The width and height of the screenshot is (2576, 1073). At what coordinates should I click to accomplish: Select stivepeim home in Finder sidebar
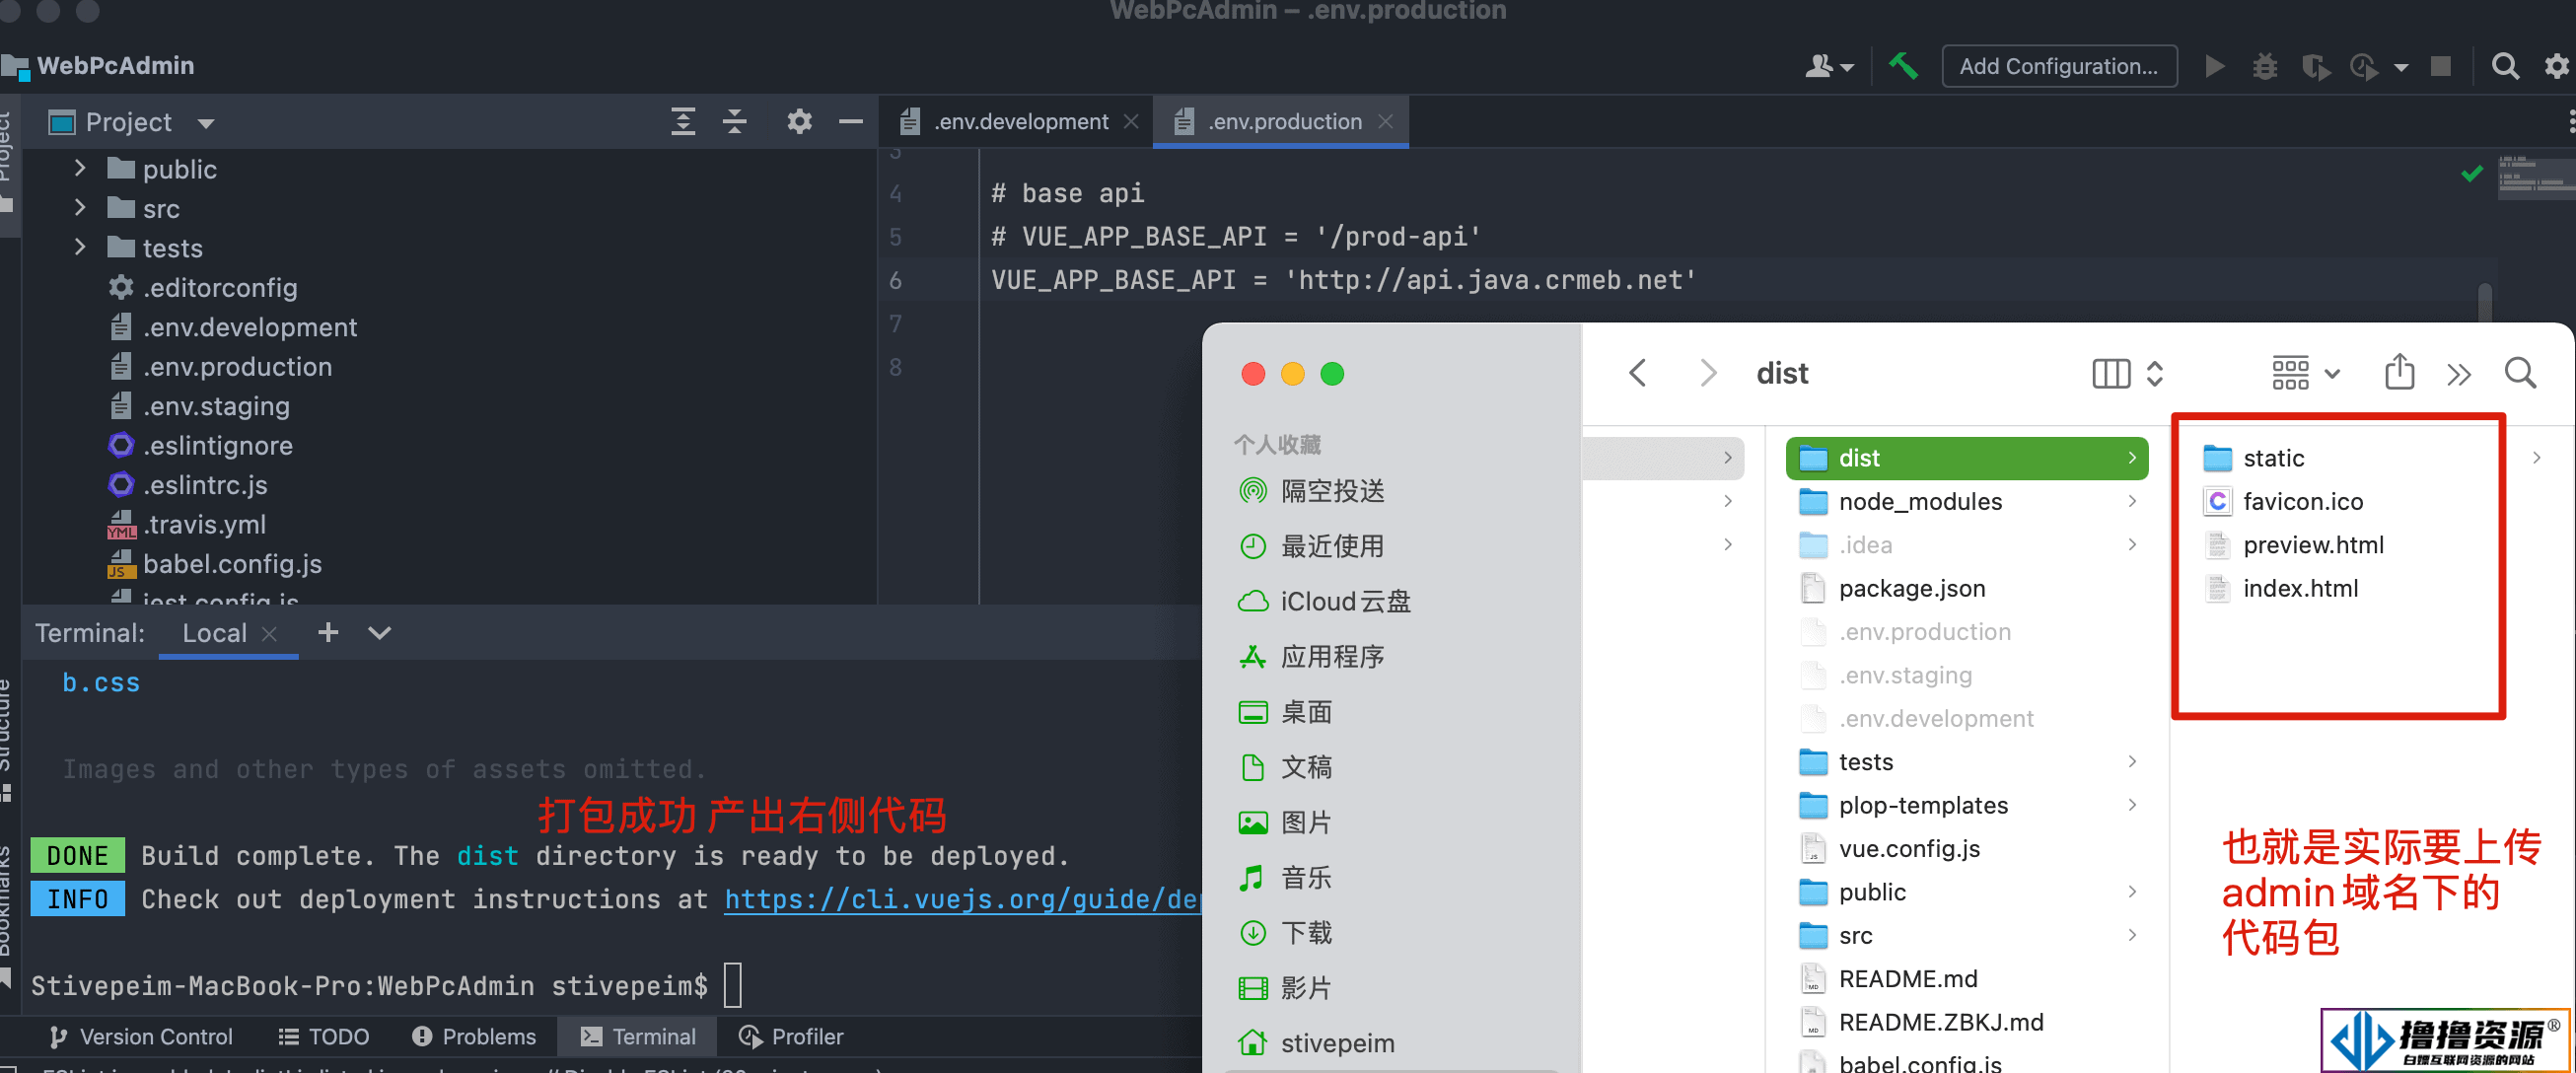[x=1316, y=1043]
